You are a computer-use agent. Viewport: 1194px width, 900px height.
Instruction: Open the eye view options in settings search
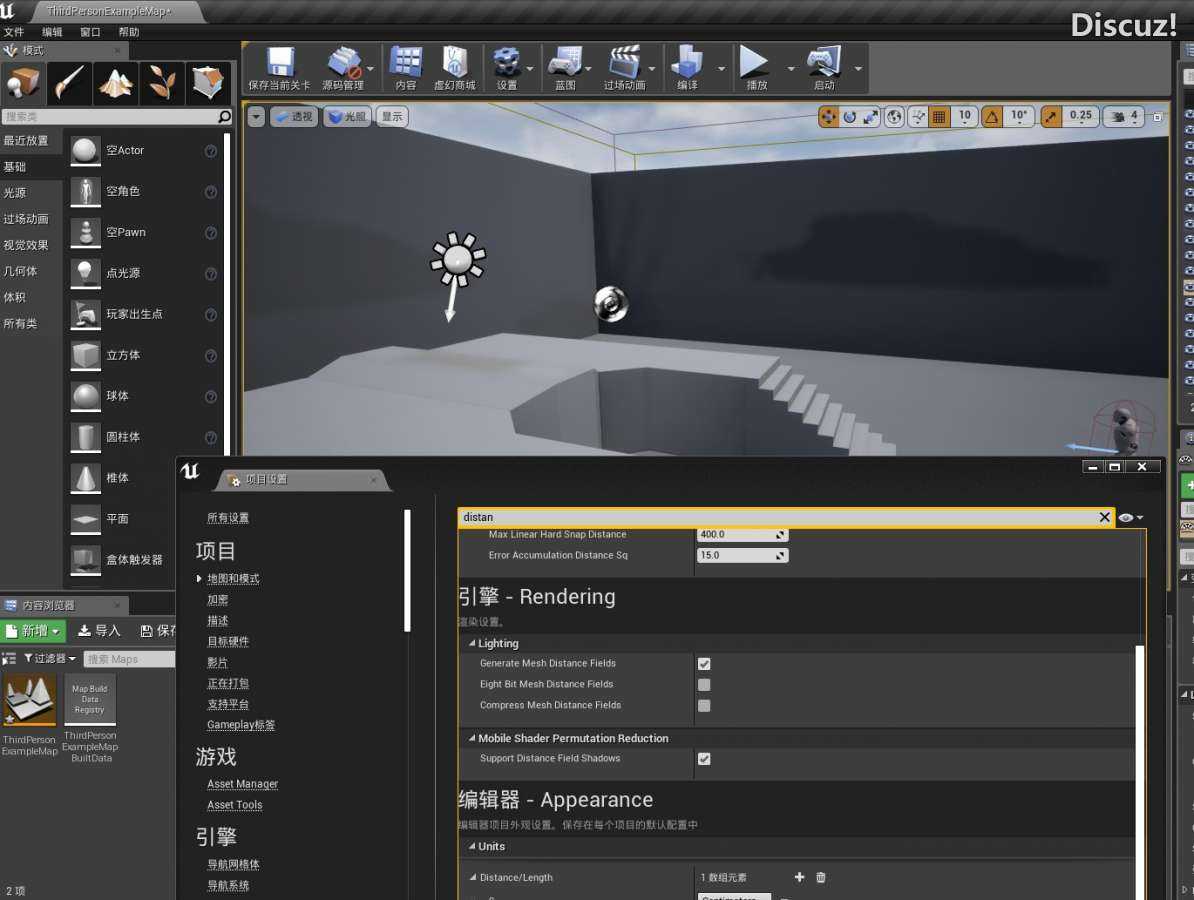[1131, 518]
